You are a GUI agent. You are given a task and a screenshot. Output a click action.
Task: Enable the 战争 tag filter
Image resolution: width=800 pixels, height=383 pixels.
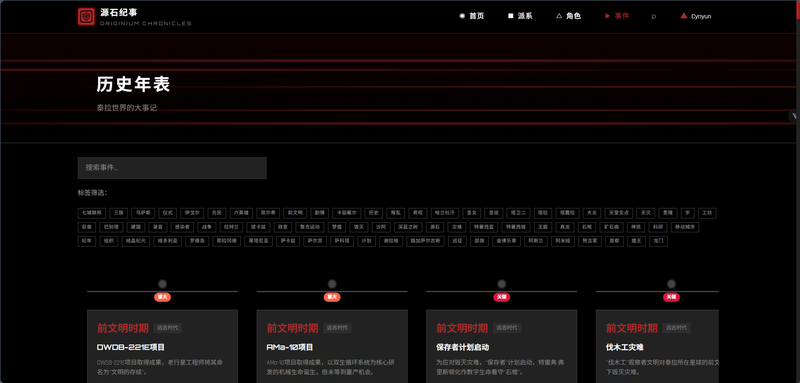[207, 227]
